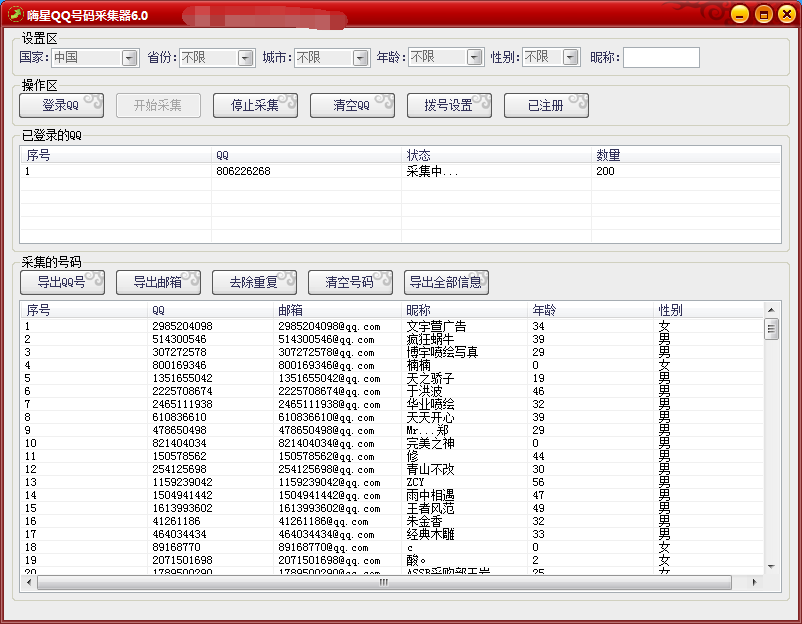Viewport: 802px width, 624px height.
Task: Click the 年龄 column header in collected list
Action: (x=590, y=310)
